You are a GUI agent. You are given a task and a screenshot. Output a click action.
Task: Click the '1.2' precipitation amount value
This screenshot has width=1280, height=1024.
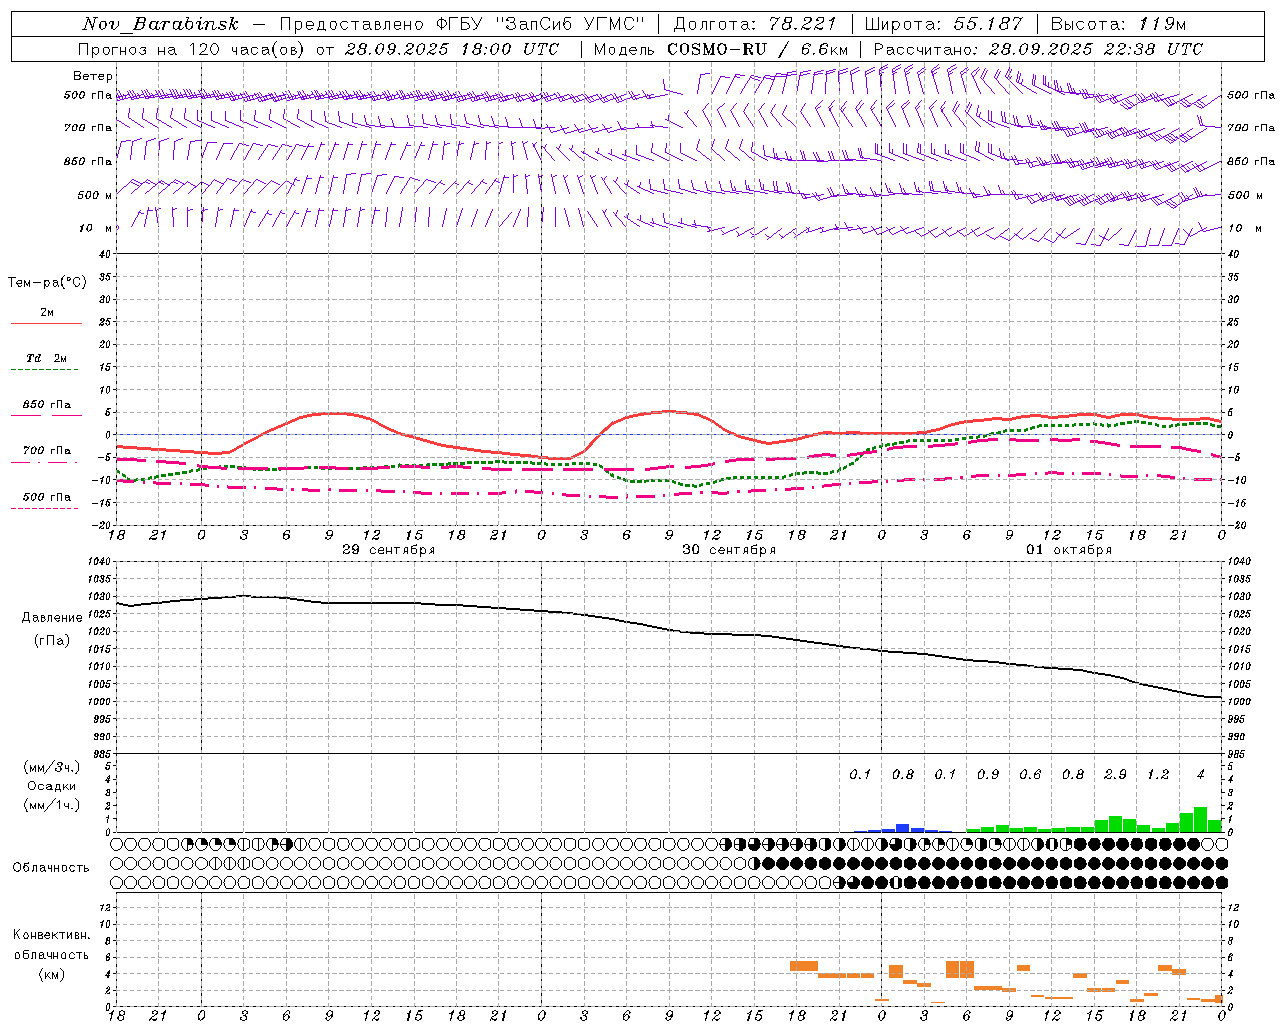pos(1158,774)
